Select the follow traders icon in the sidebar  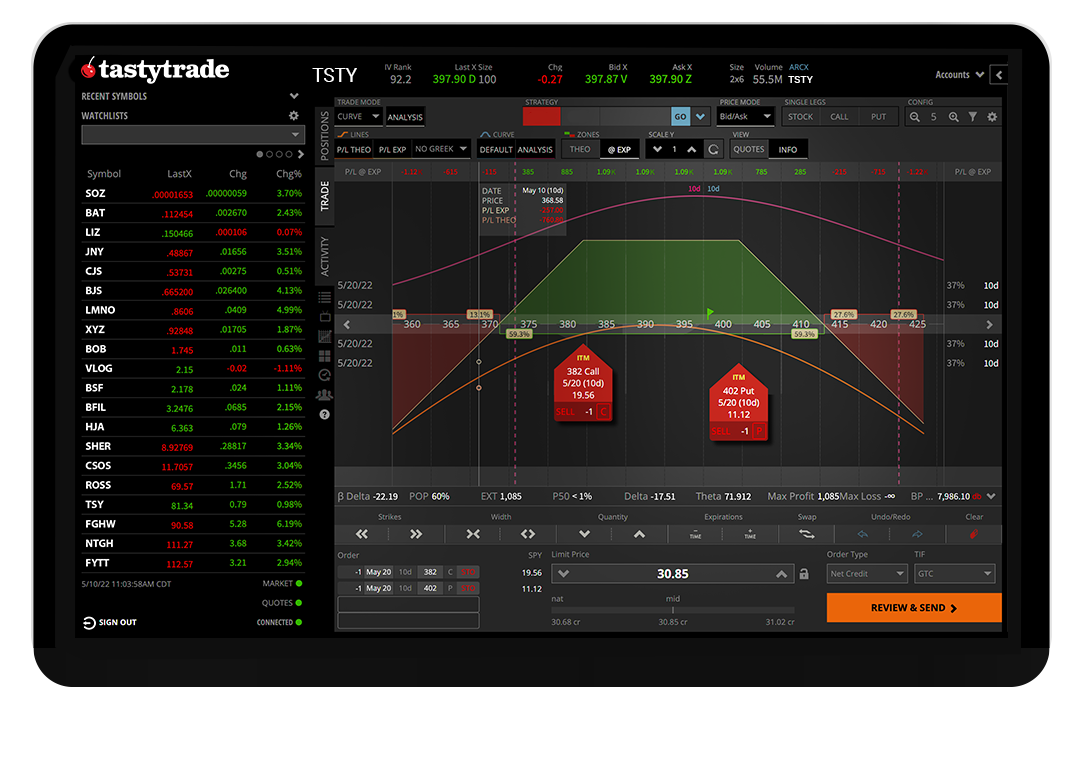point(324,395)
